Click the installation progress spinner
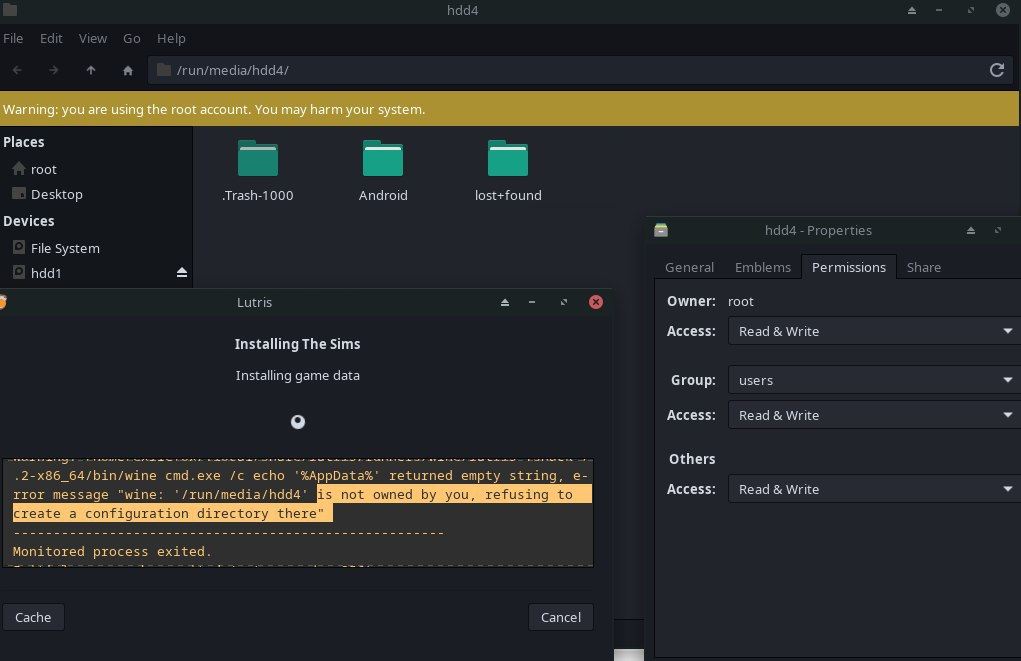 (297, 421)
